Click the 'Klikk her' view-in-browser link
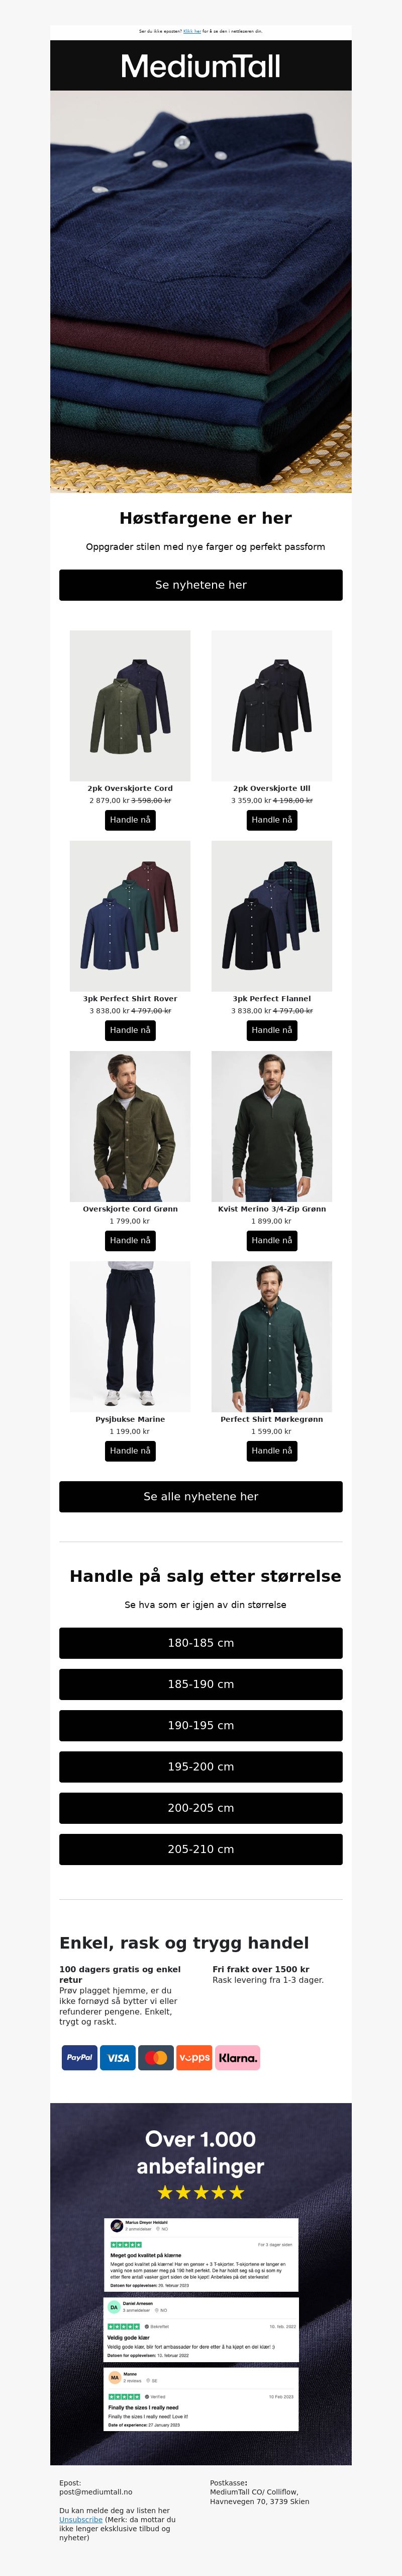The width and height of the screenshot is (402, 2576). pyautogui.click(x=192, y=31)
